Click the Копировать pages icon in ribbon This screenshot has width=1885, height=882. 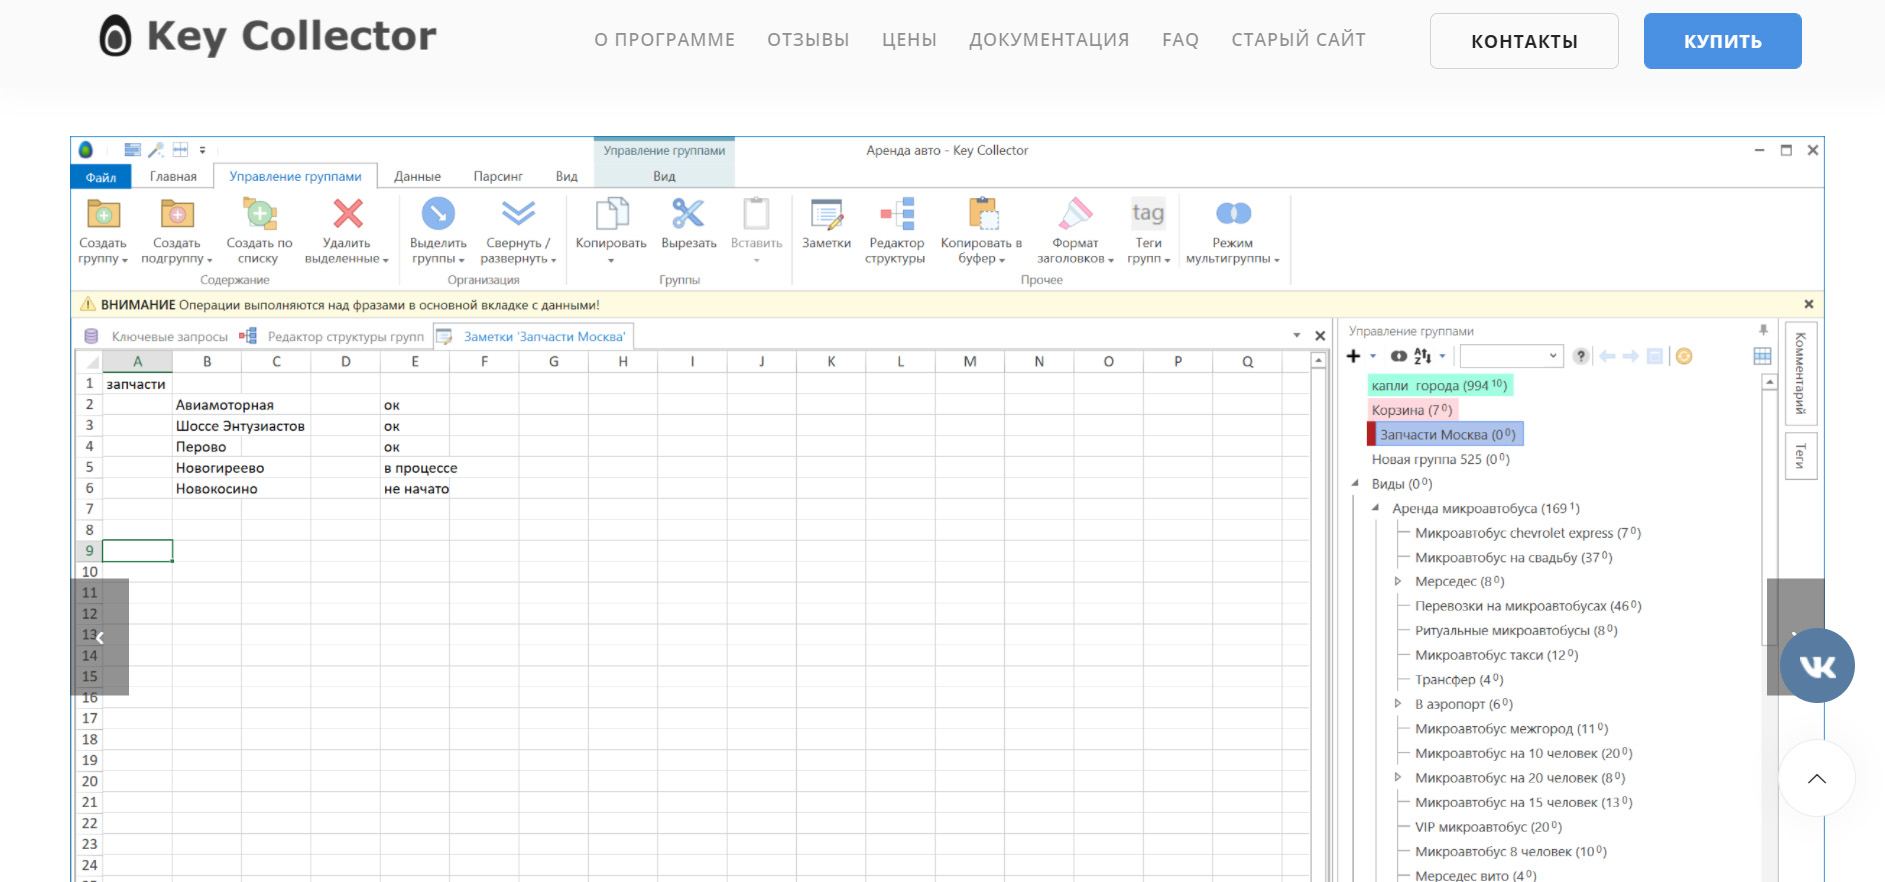(x=611, y=213)
